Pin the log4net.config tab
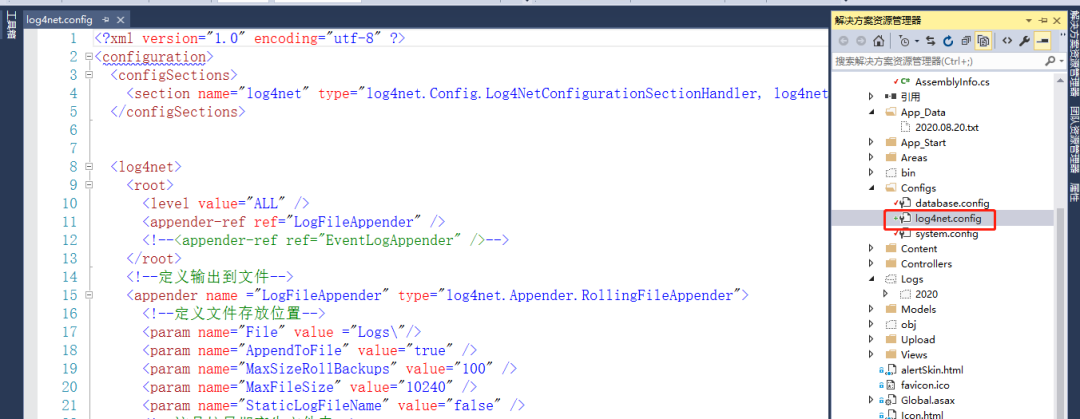The height and width of the screenshot is (419, 1080). point(105,19)
